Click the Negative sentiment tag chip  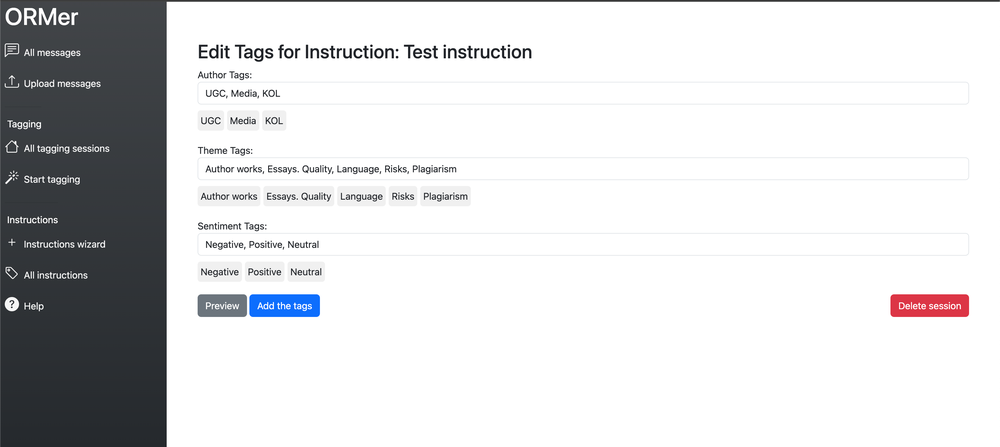[219, 272]
